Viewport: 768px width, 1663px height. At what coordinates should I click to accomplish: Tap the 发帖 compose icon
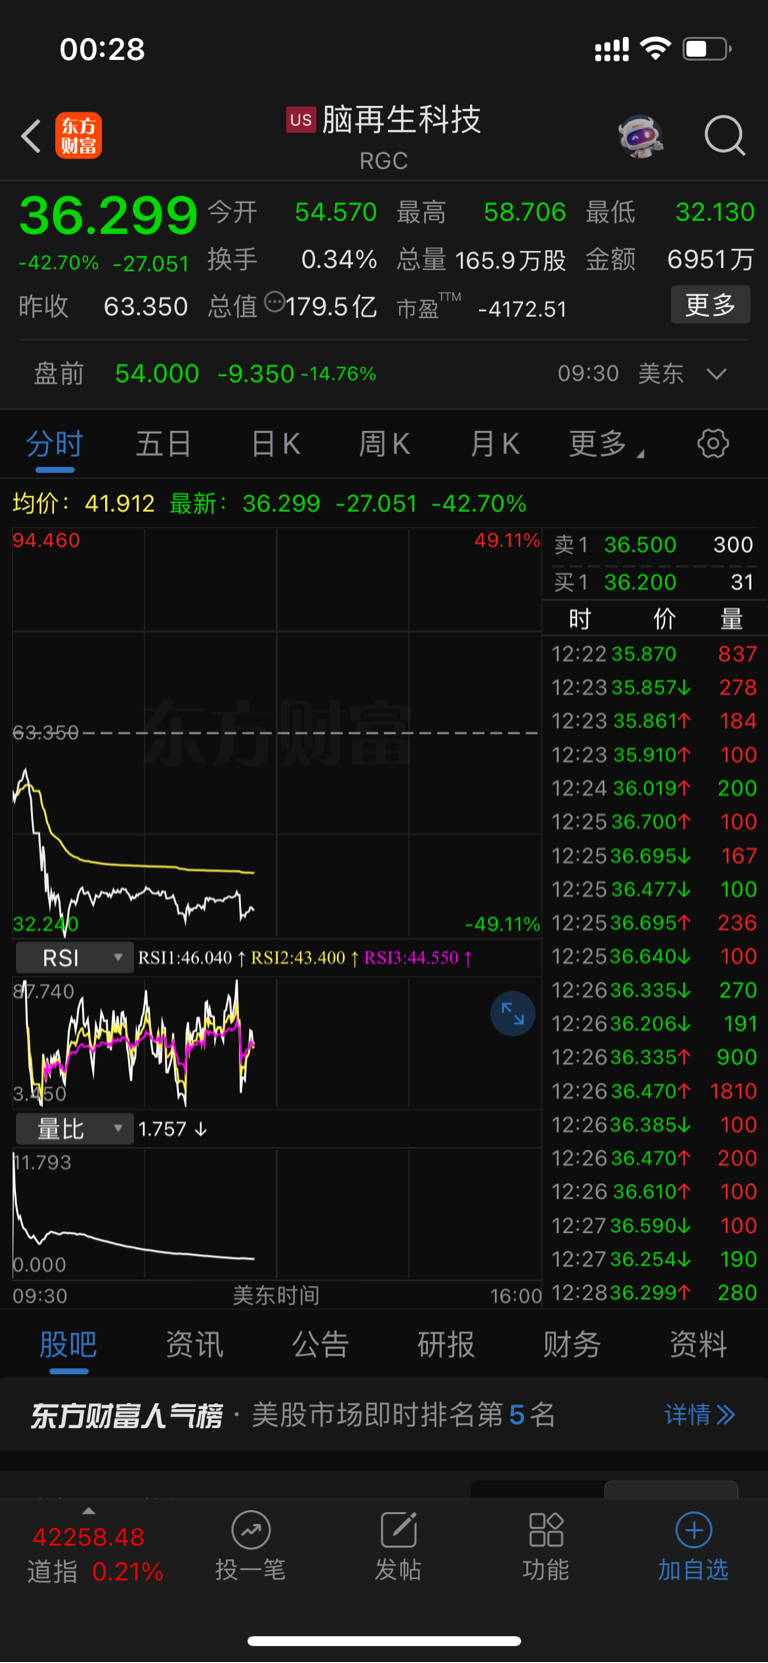pyautogui.click(x=398, y=1530)
